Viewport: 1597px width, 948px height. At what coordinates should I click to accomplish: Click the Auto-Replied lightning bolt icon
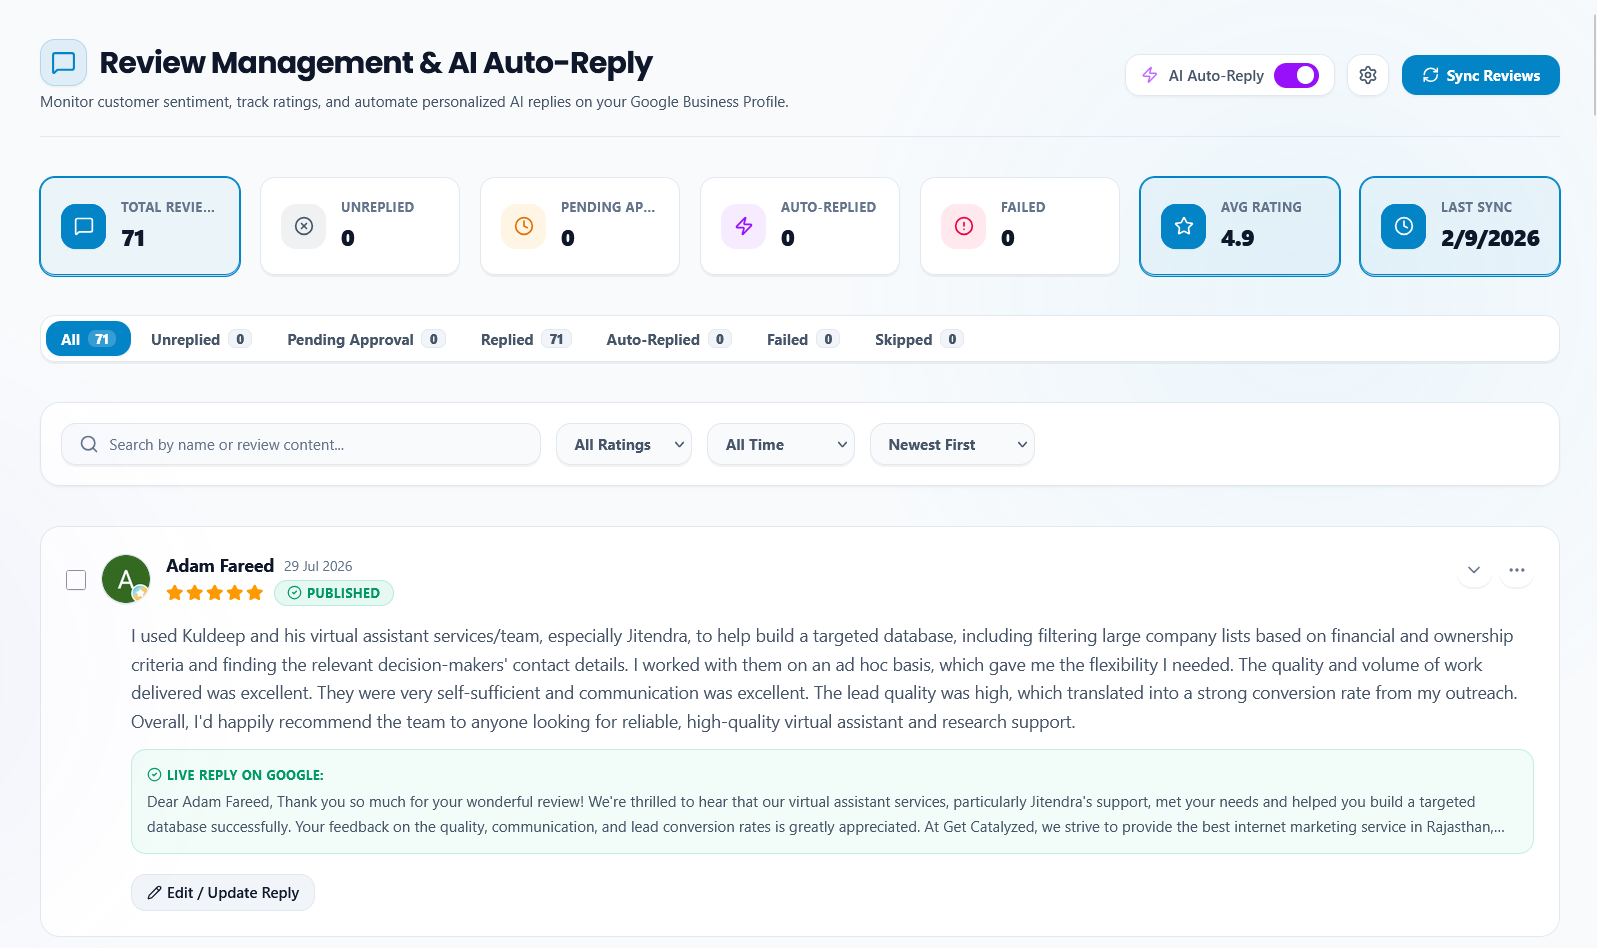click(x=744, y=226)
